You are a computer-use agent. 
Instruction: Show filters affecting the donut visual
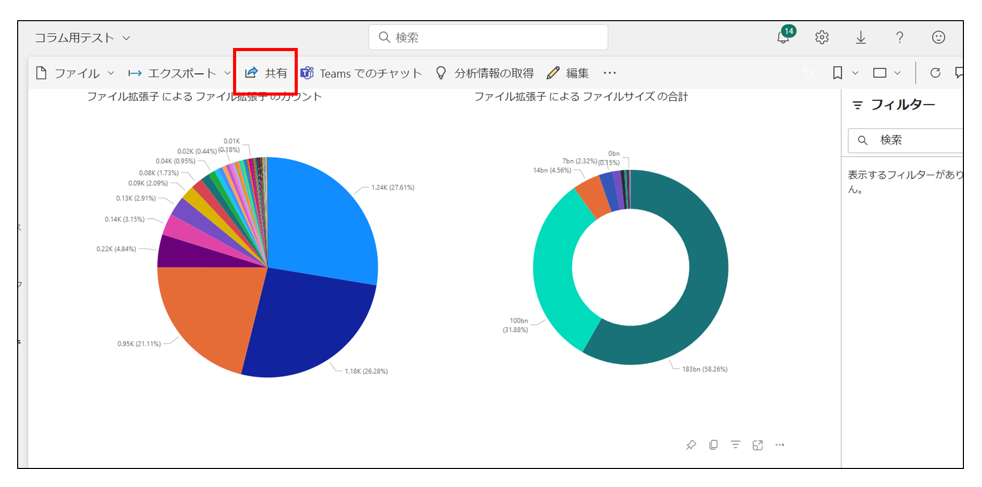[x=735, y=445]
